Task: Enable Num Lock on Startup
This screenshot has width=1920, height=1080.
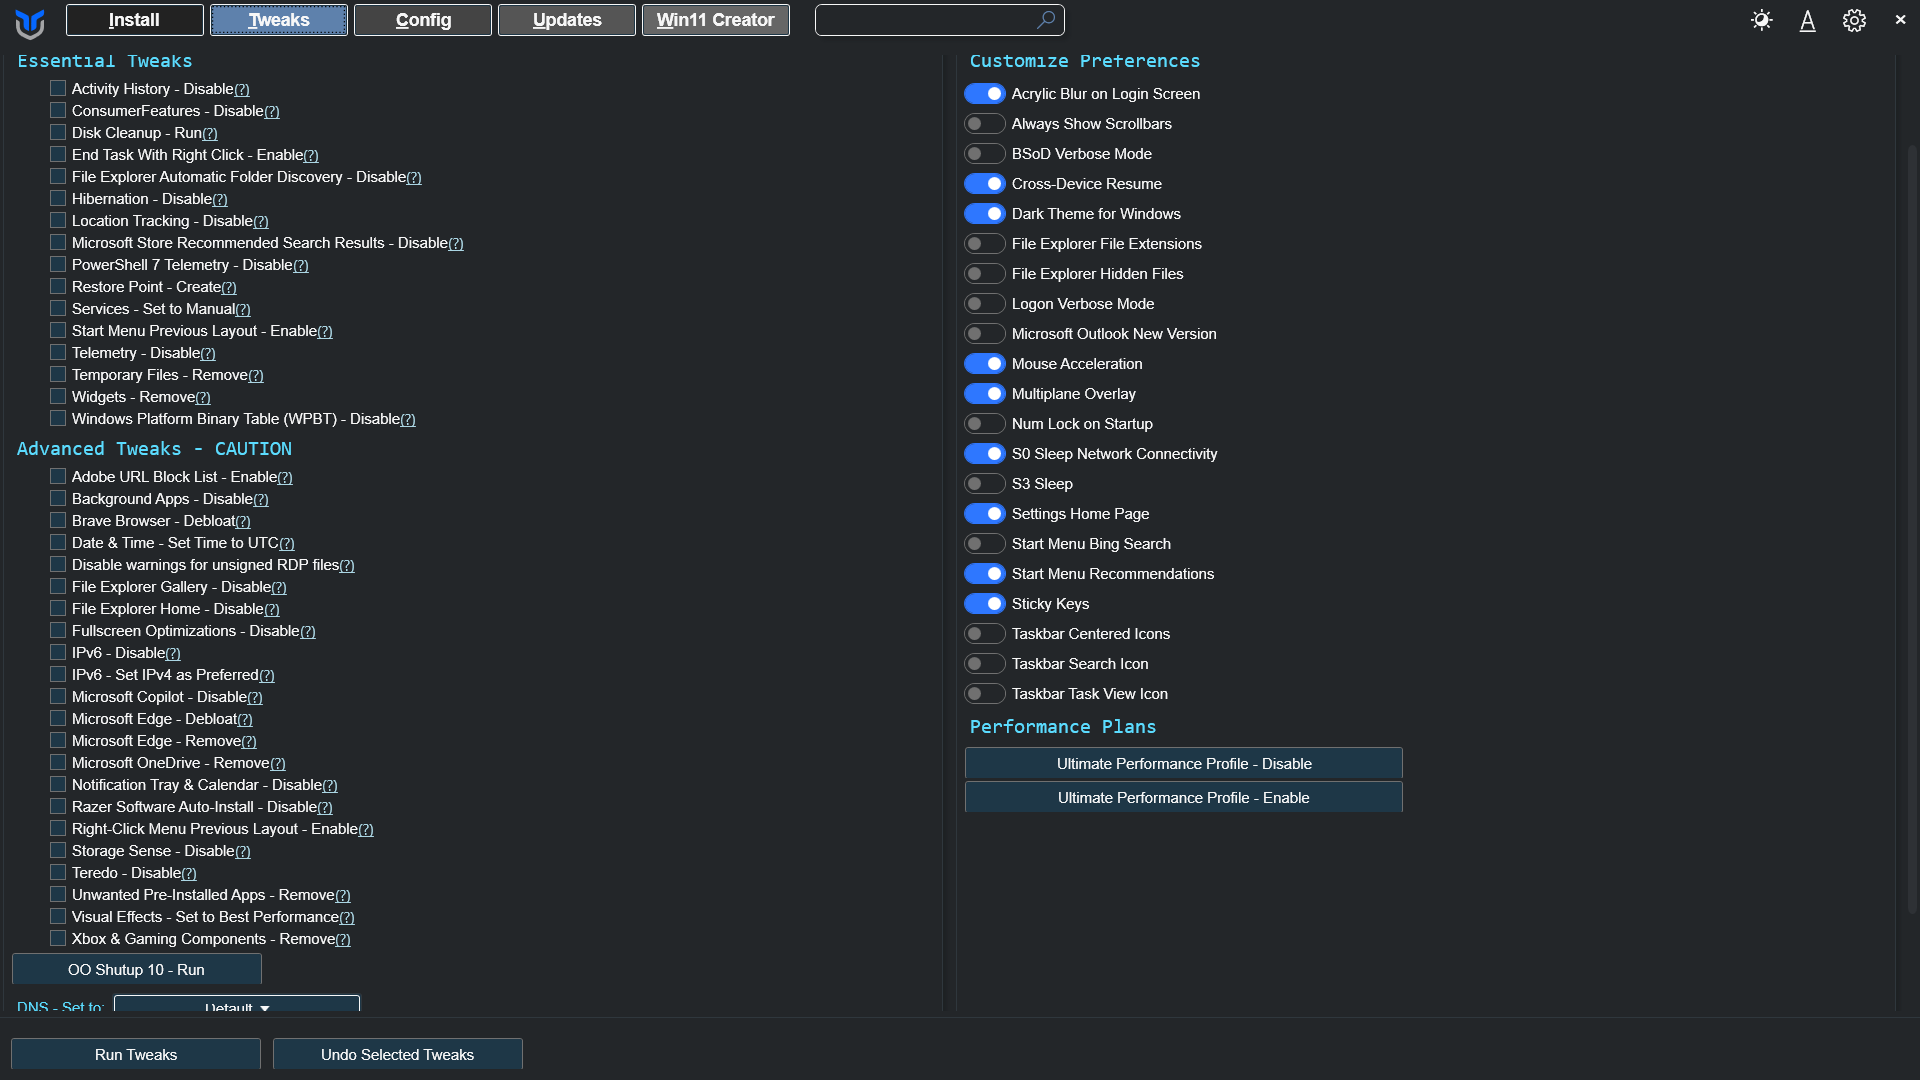Action: pyautogui.click(x=985, y=424)
